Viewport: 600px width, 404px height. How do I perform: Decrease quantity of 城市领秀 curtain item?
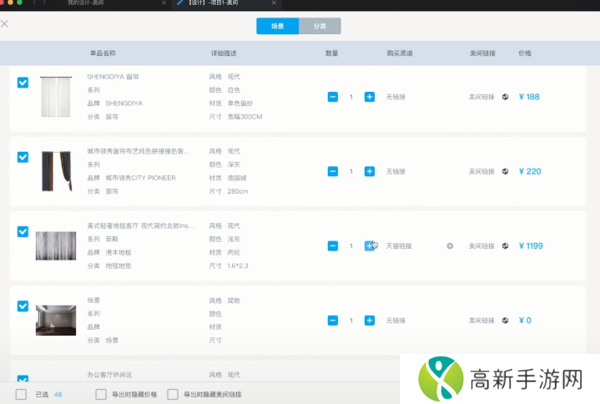click(333, 171)
